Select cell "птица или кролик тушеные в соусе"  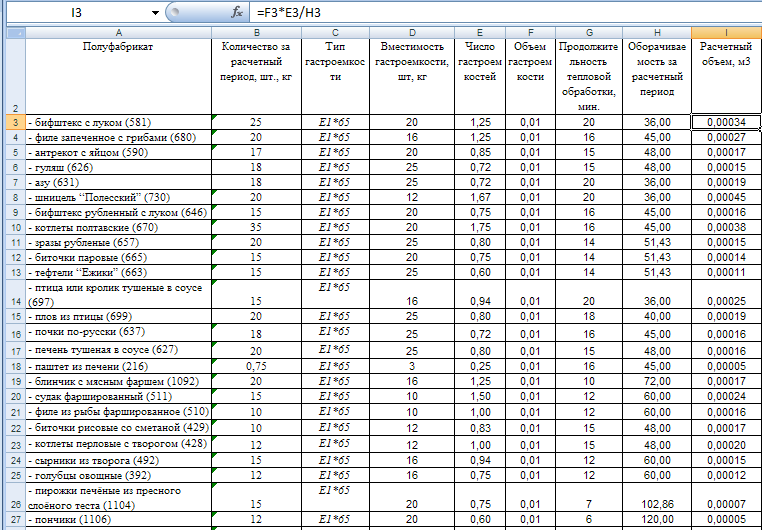(x=119, y=294)
